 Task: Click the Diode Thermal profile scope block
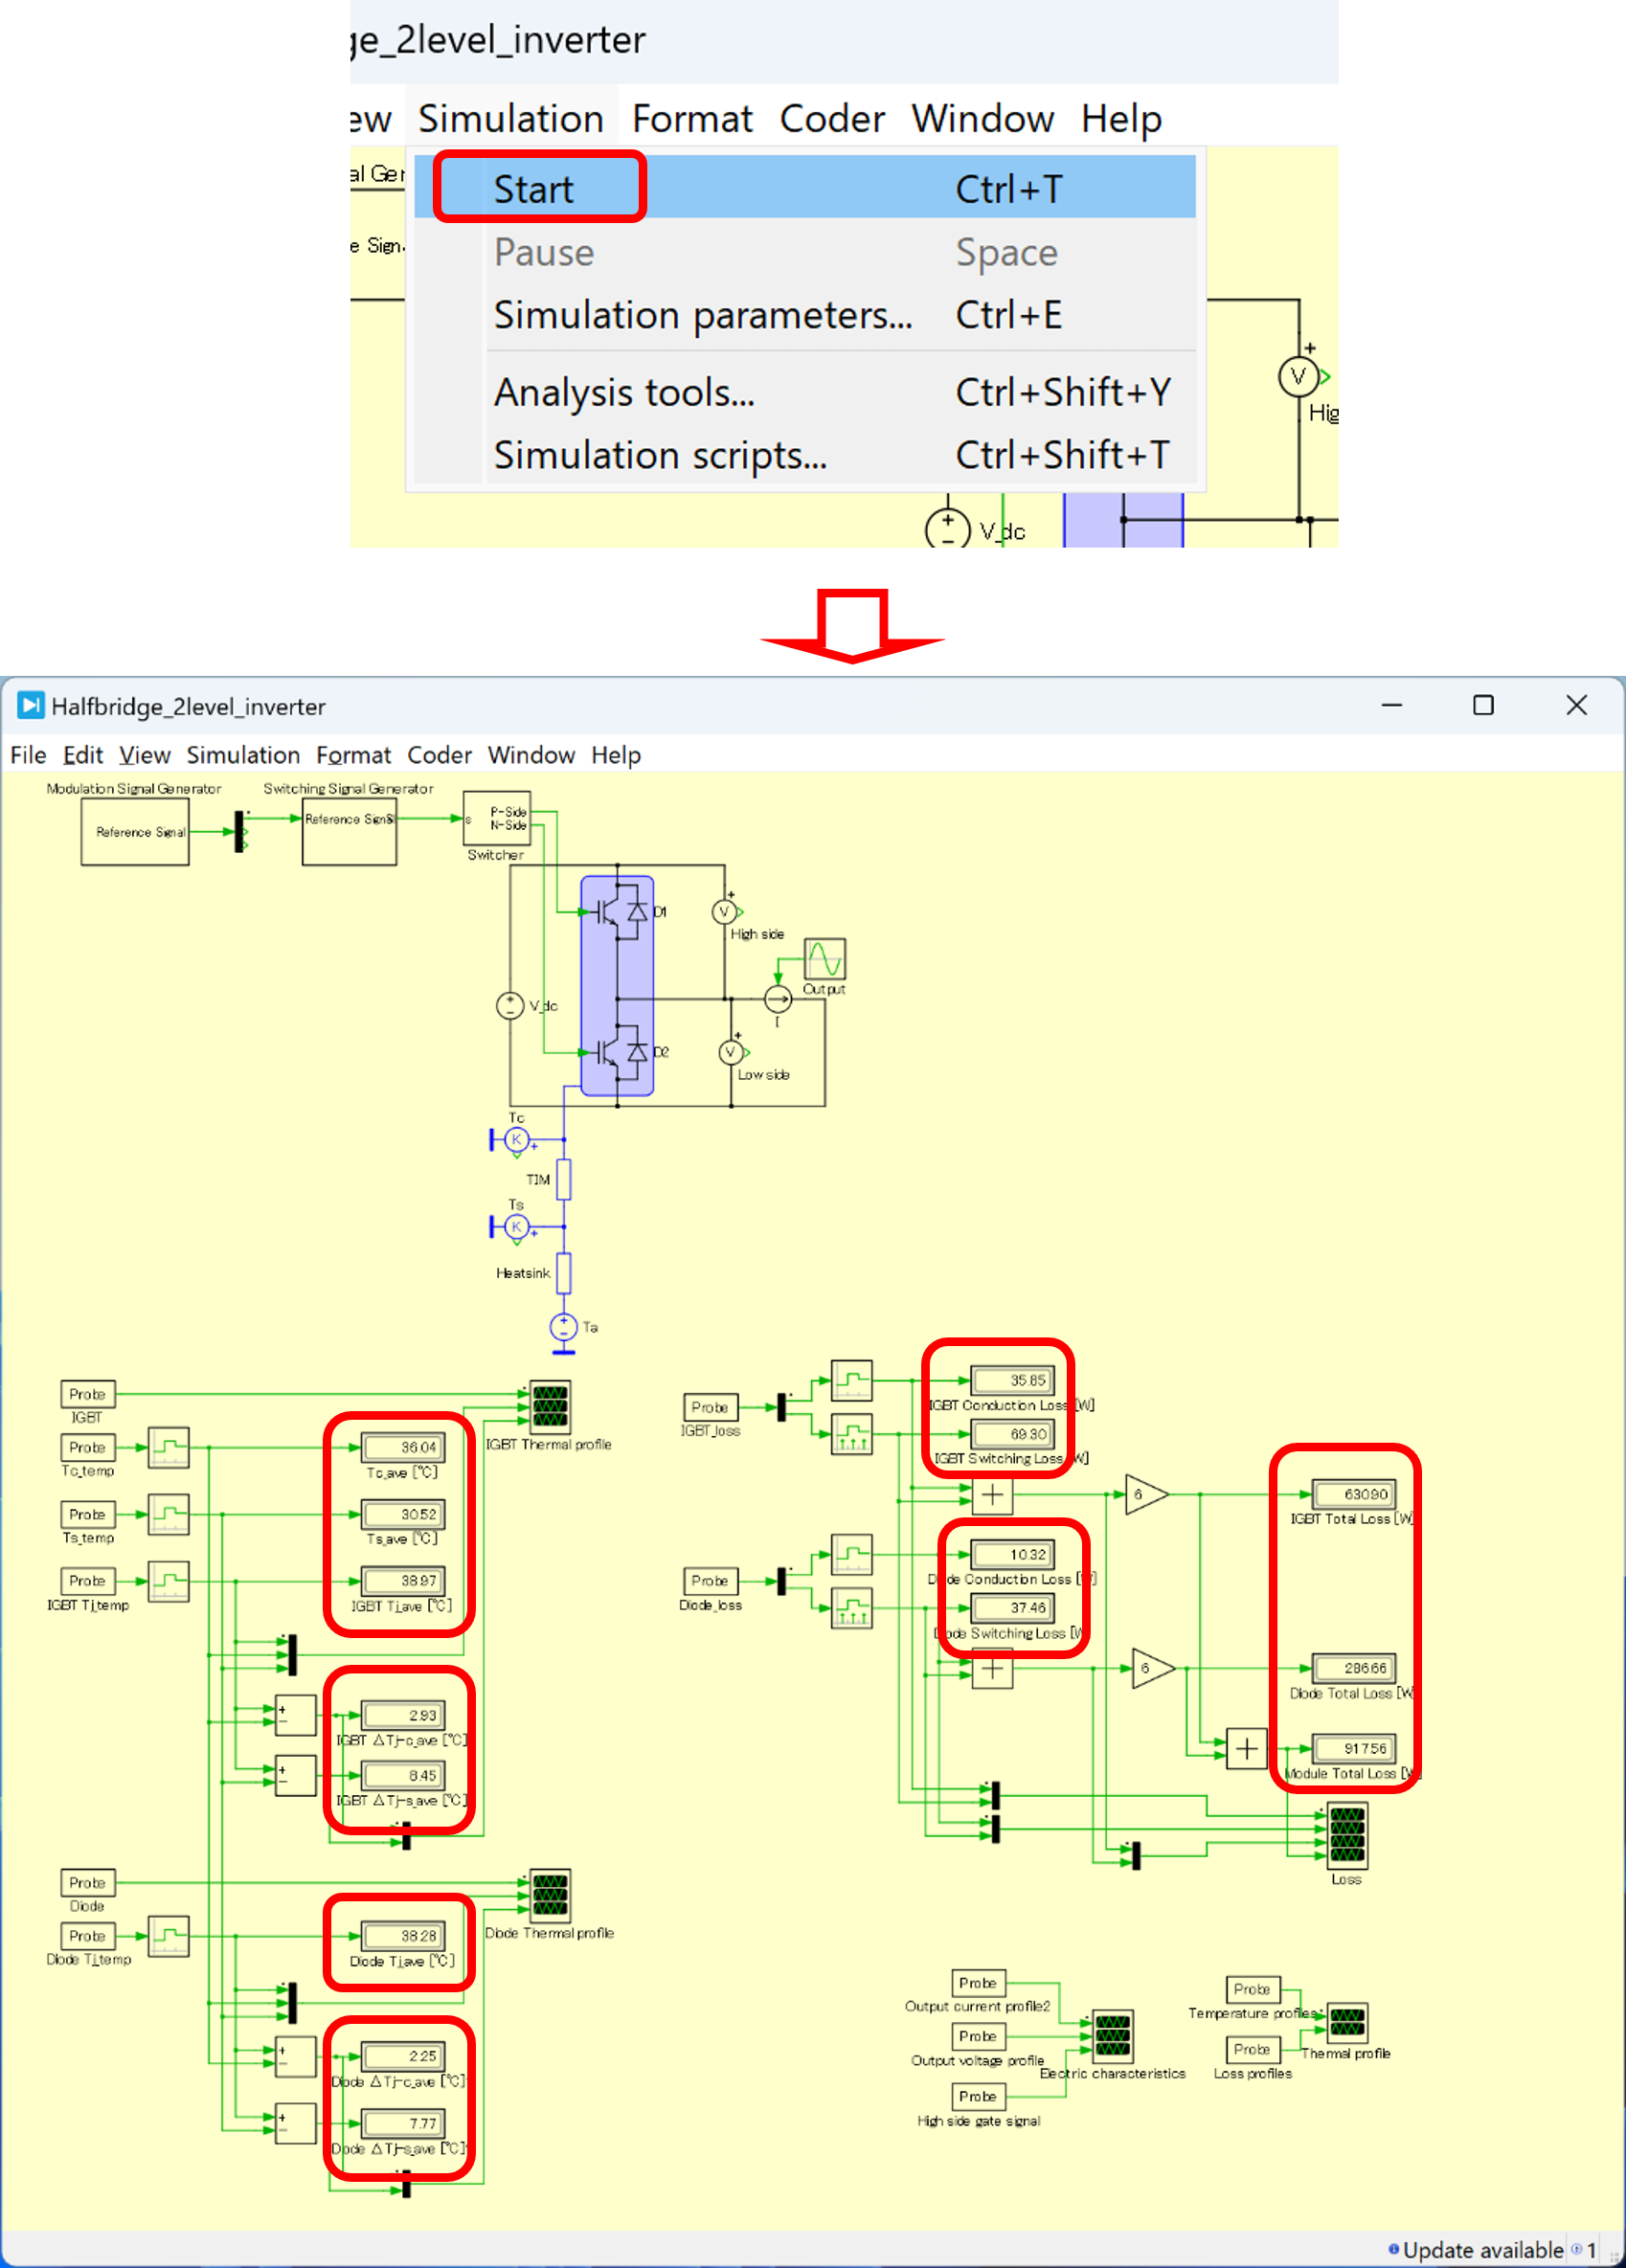click(549, 1894)
